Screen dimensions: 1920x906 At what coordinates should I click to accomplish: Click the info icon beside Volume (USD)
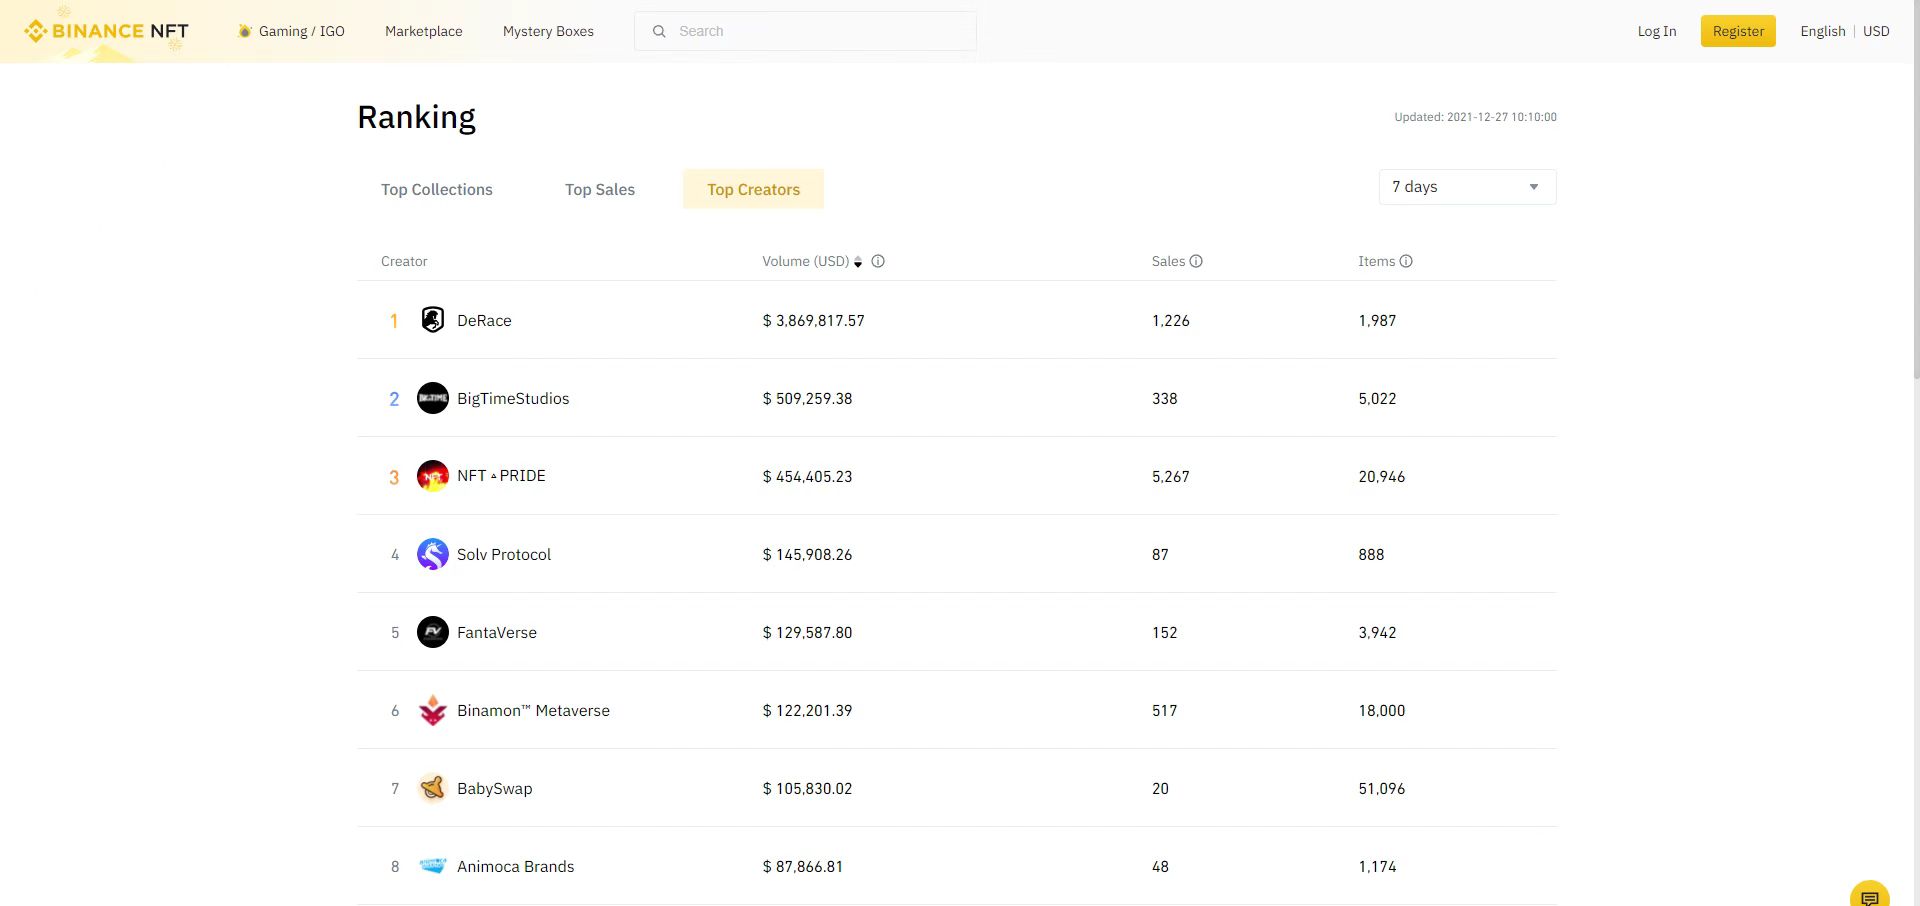point(878,261)
